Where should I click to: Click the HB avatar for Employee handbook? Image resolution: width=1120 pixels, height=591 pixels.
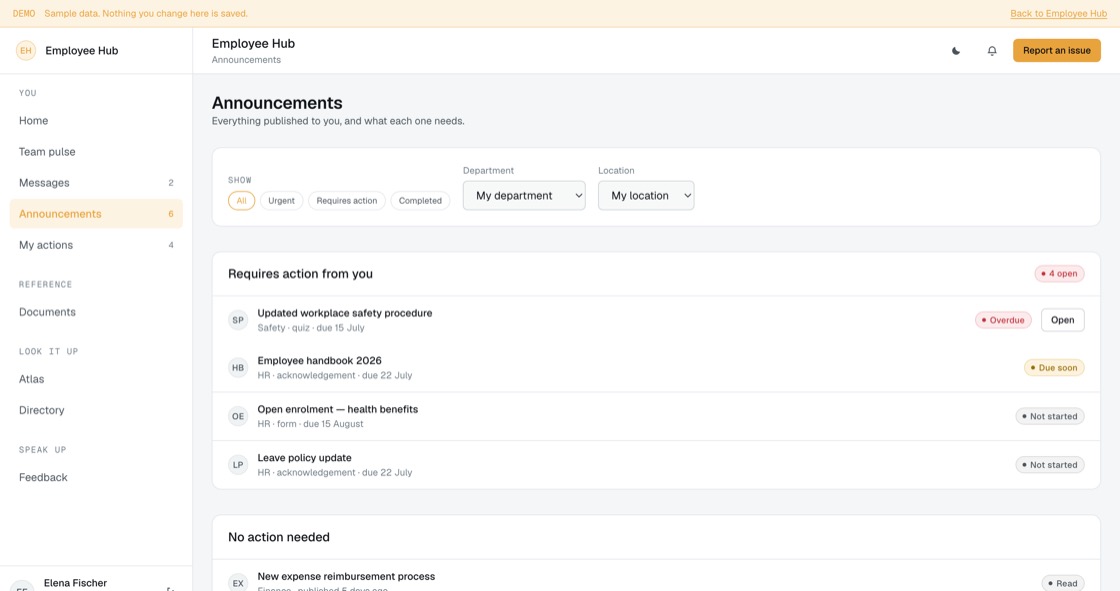pos(238,368)
